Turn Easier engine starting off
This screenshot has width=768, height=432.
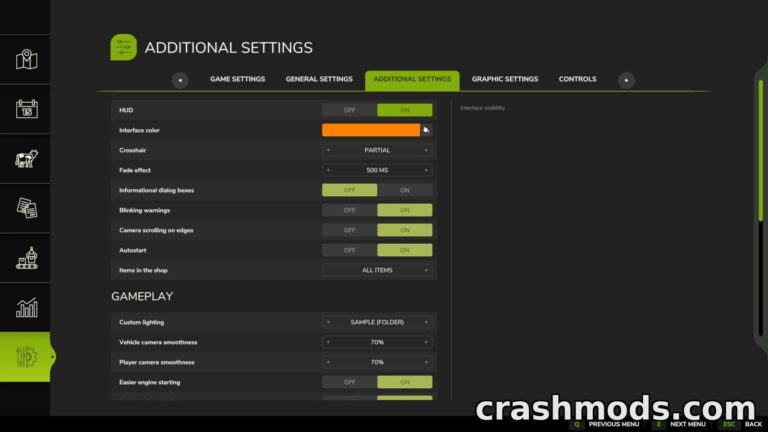349,382
